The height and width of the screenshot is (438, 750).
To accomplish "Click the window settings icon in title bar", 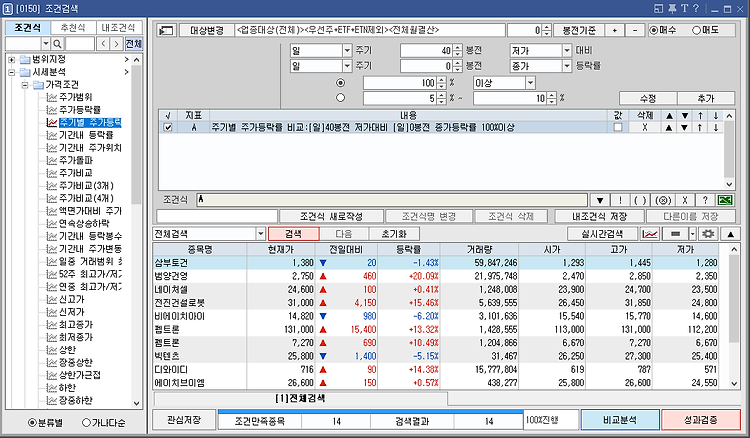I will tap(659, 9).
